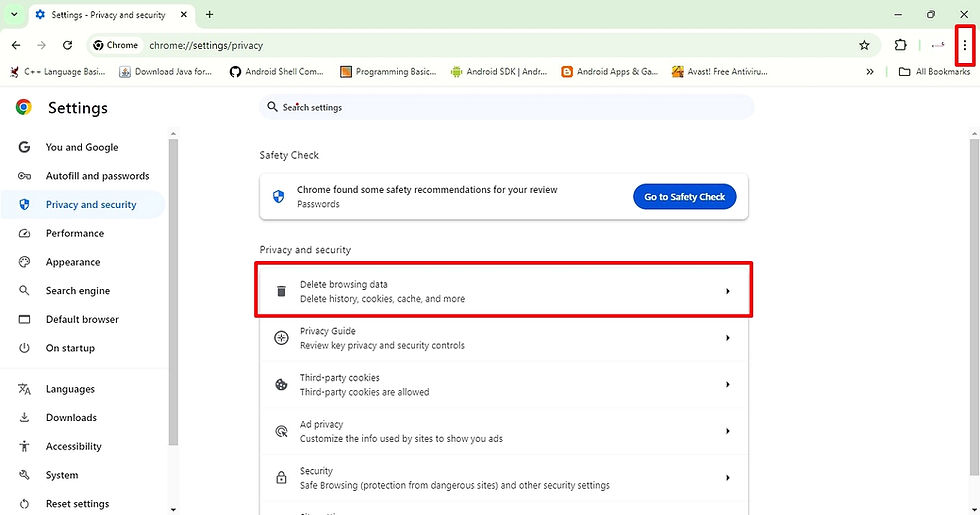Open the Avast! Free Antivirus bookmark
Screen dimensions: 980x515
click(x=720, y=72)
